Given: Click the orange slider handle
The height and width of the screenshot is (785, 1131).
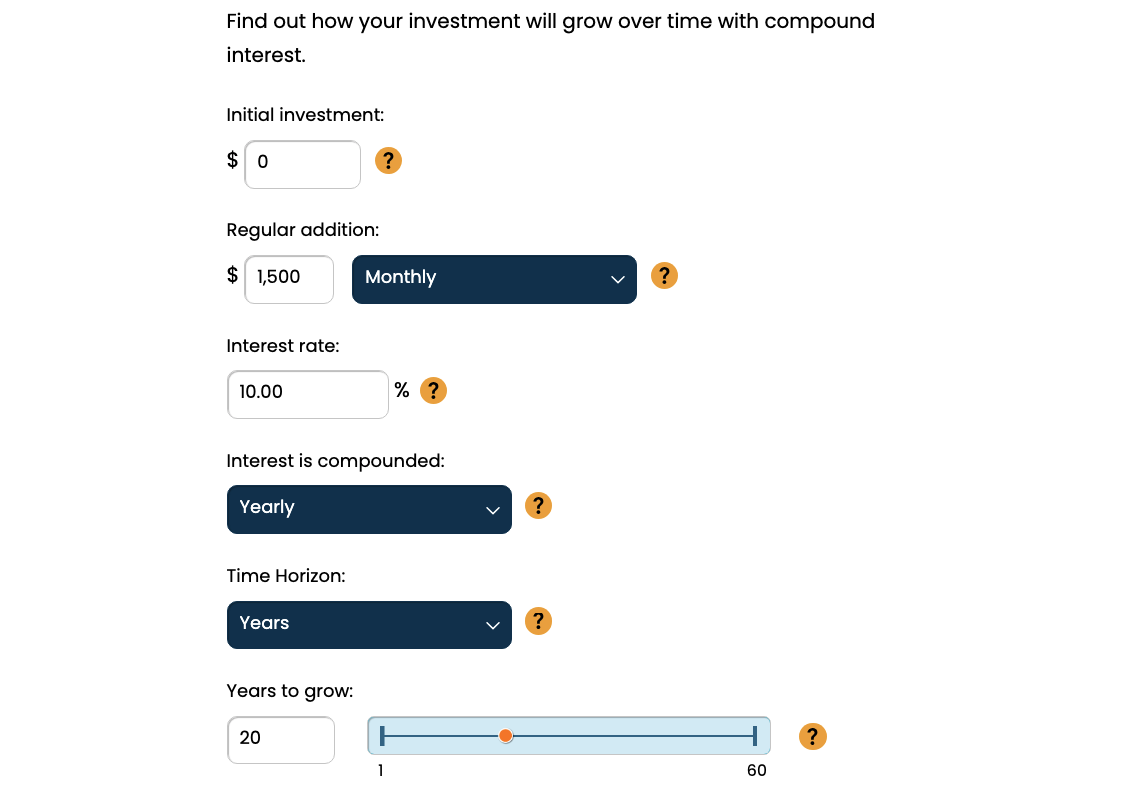Looking at the screenshot, I should coord(506,736).
